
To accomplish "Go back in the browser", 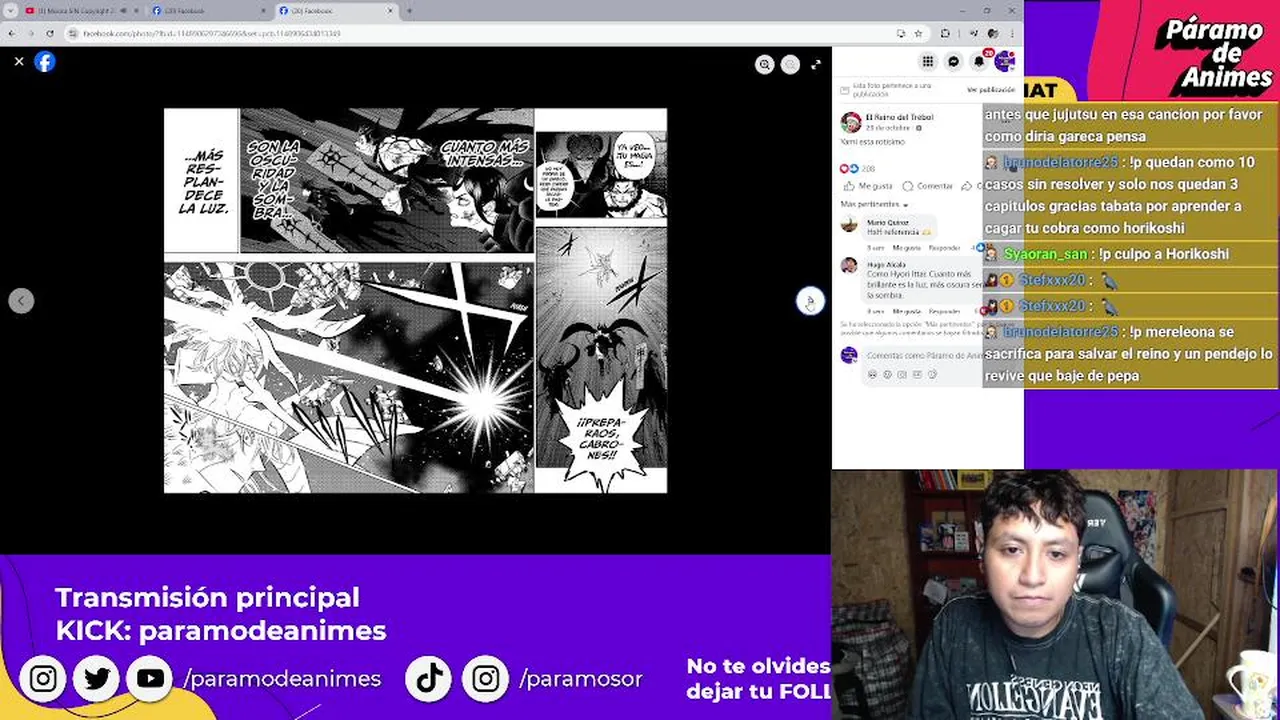I will tap(11, 33).
